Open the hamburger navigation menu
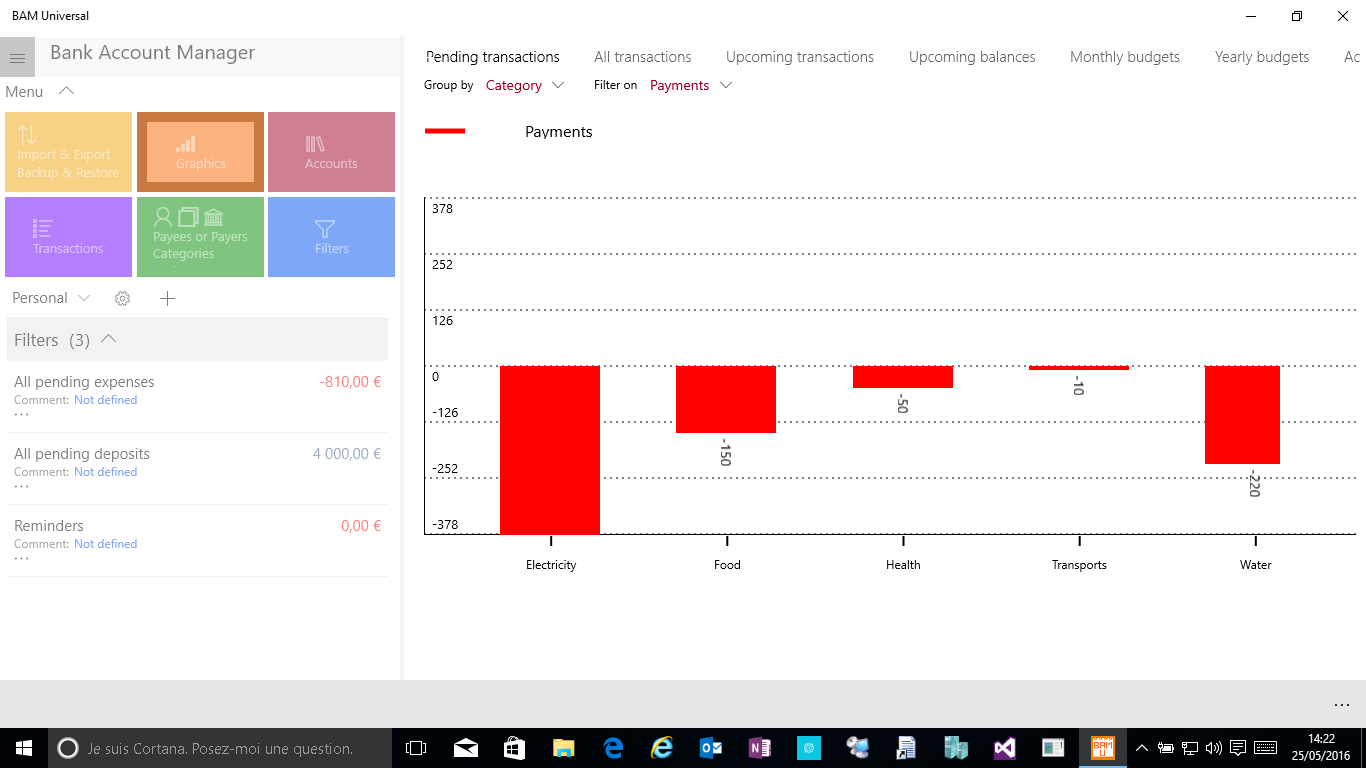The height and width of the screenshot is (768, 1366). coord(17,58)
